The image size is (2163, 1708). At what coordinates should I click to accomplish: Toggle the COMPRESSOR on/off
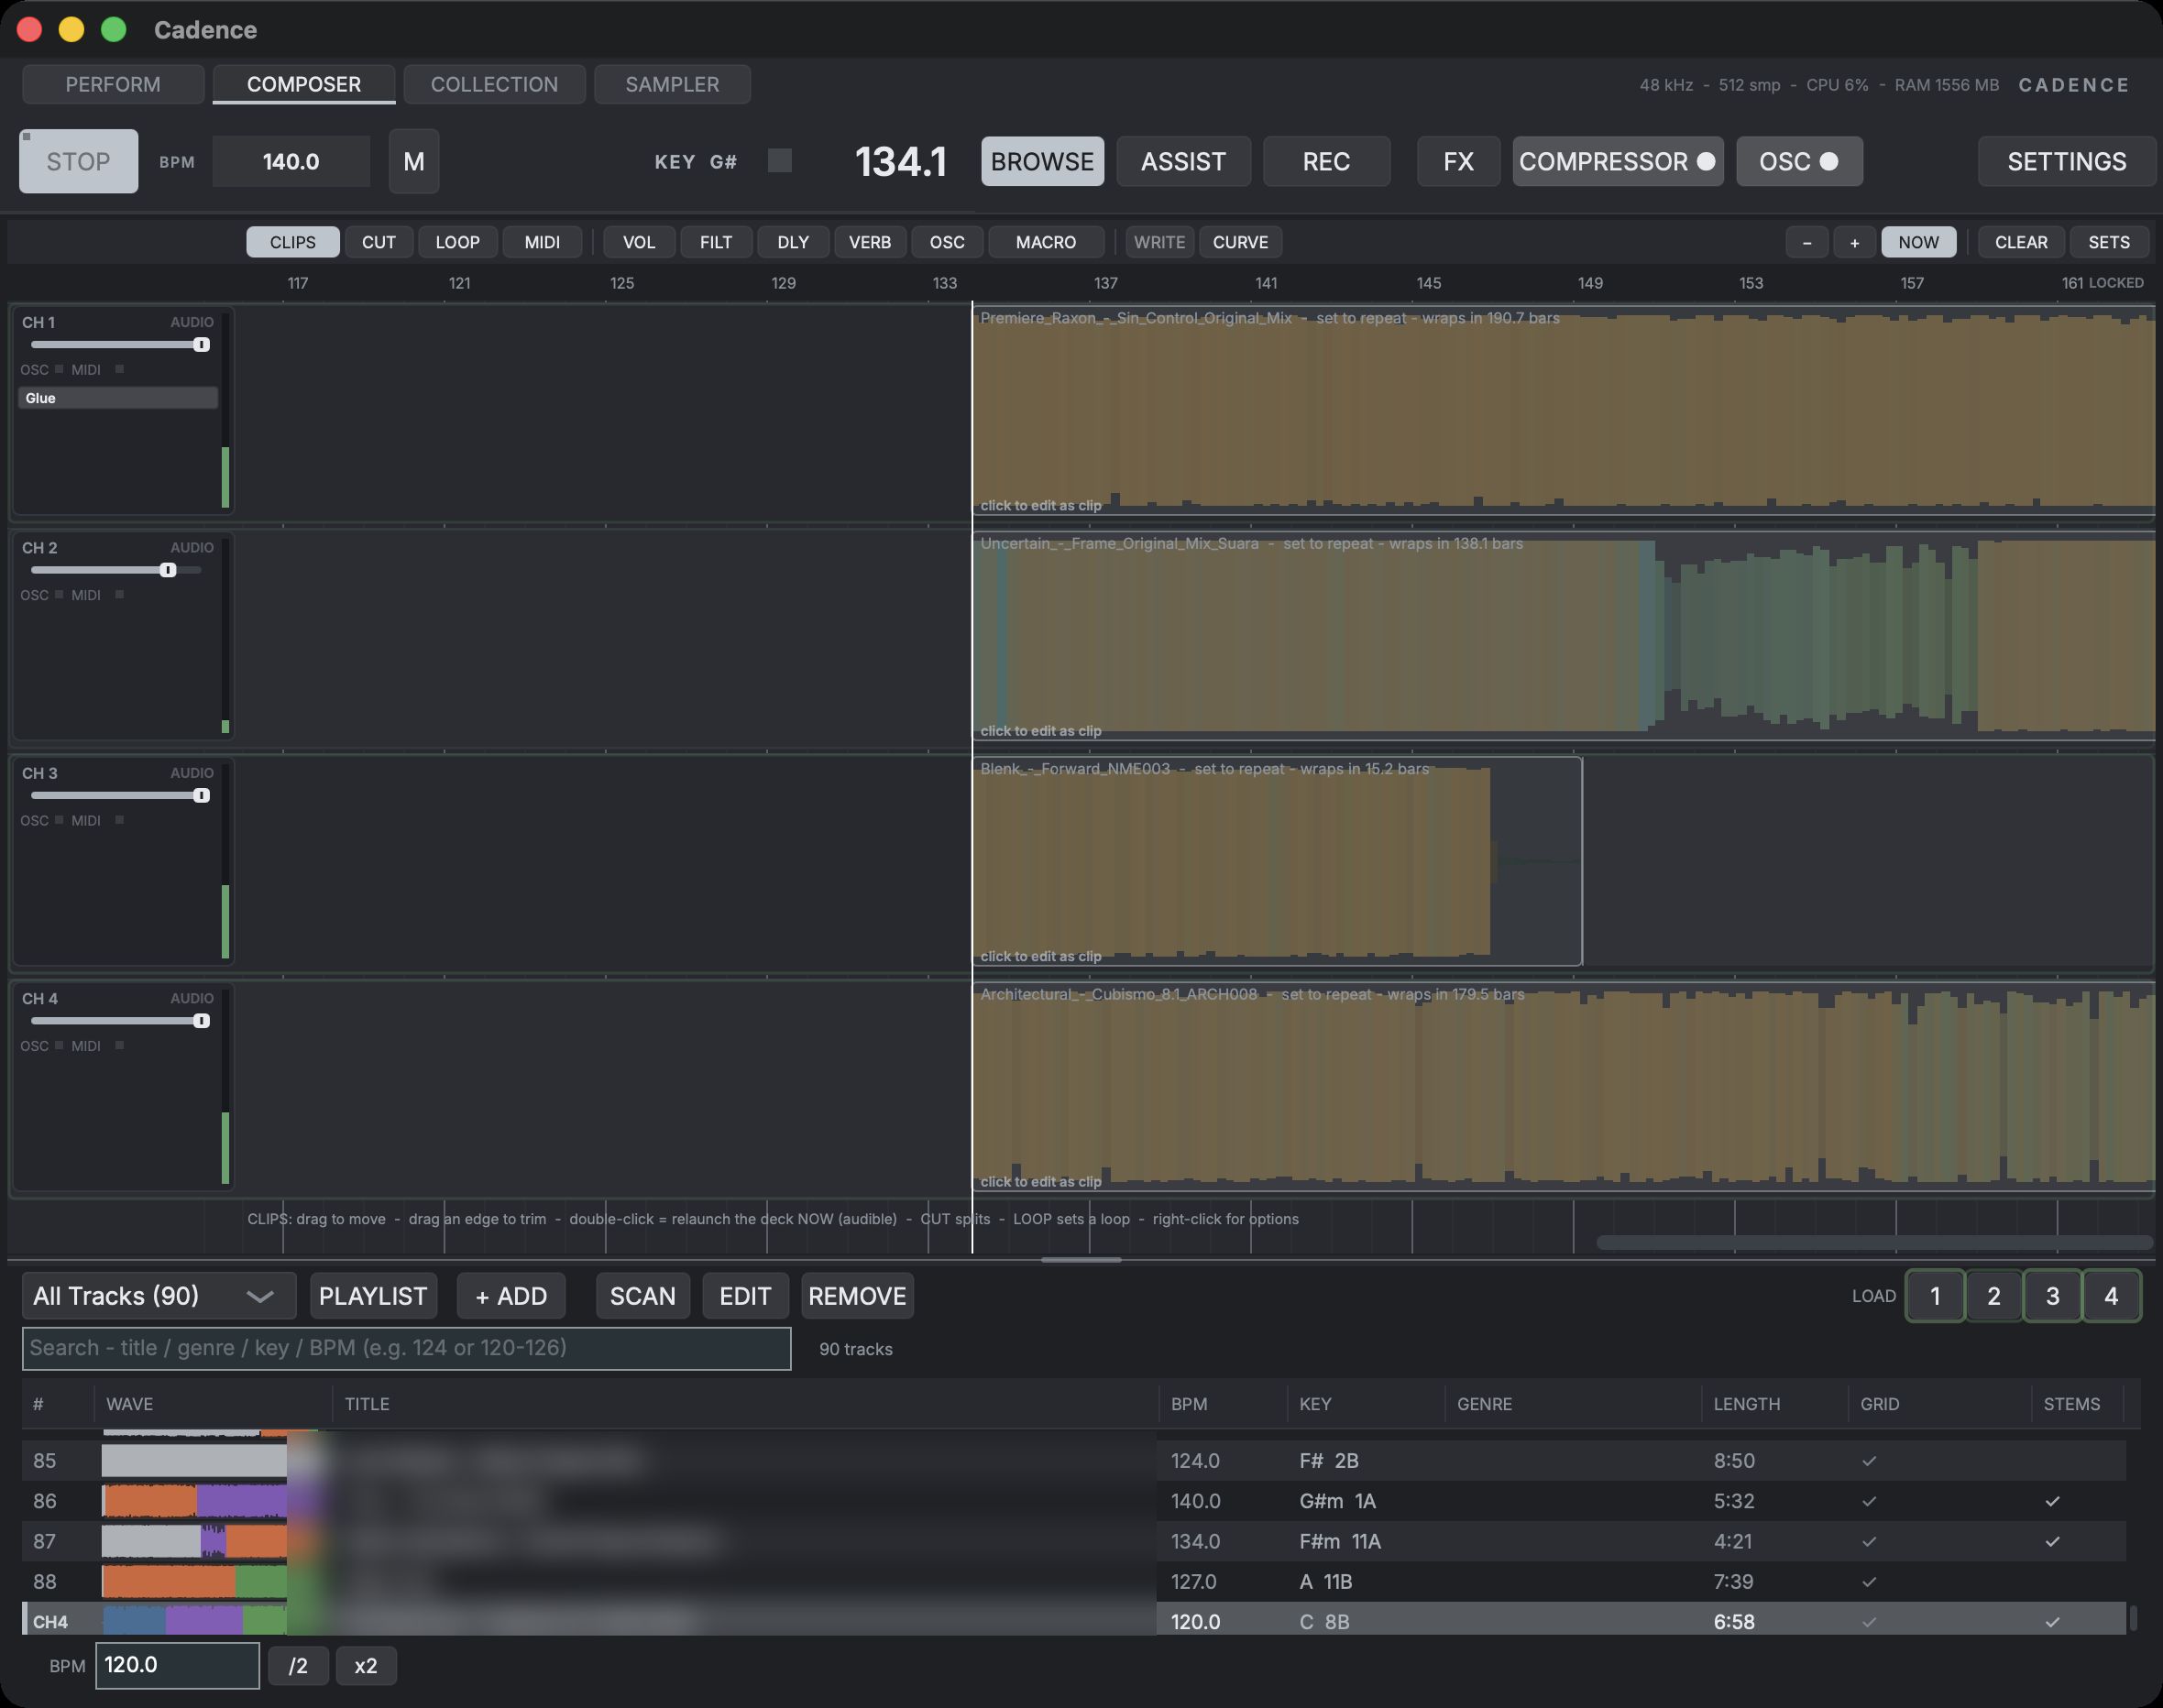(1617, 161)
